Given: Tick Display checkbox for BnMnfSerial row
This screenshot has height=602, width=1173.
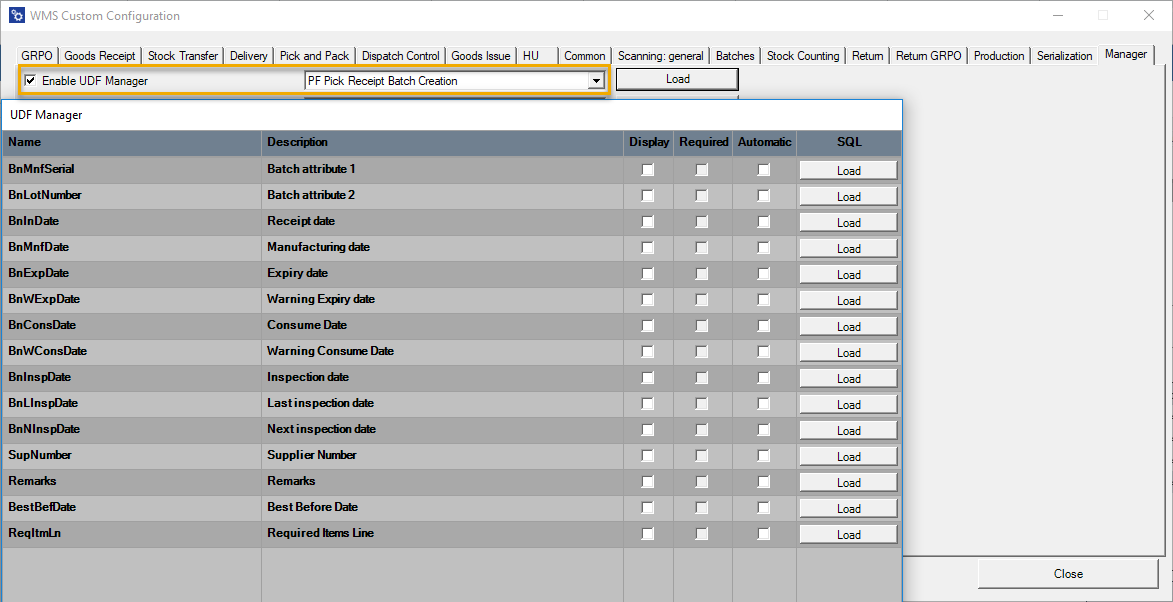Looking at the screenshot, I should pos(648,170).
